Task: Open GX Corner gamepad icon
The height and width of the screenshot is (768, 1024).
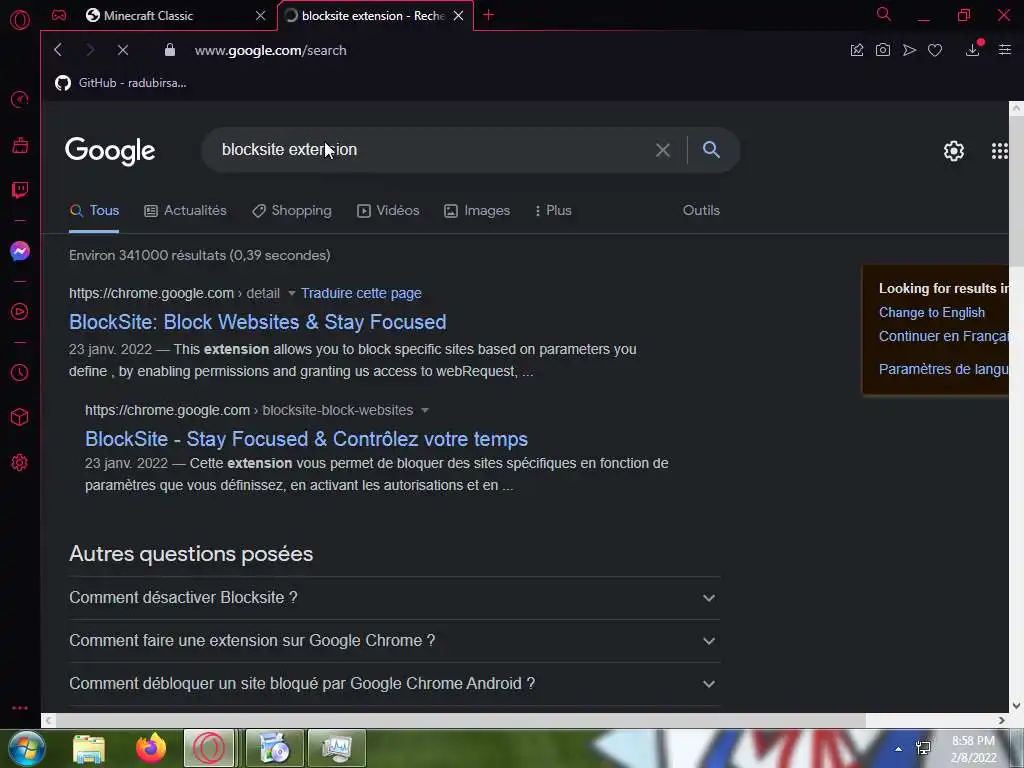Action: point(59,15)
